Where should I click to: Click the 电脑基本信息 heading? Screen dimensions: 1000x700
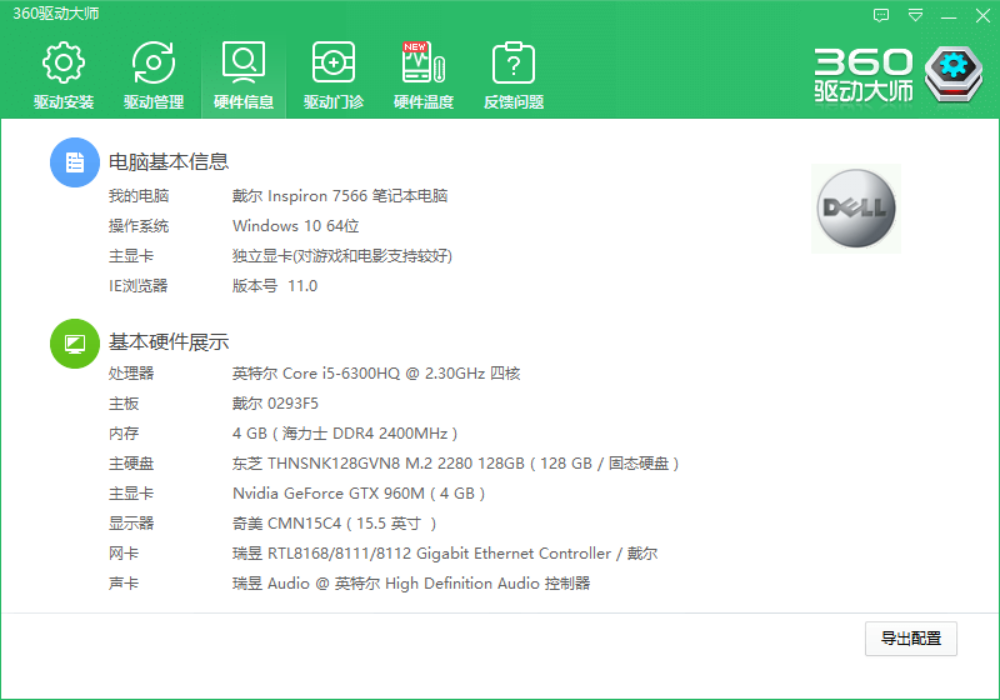coord(168,161)
